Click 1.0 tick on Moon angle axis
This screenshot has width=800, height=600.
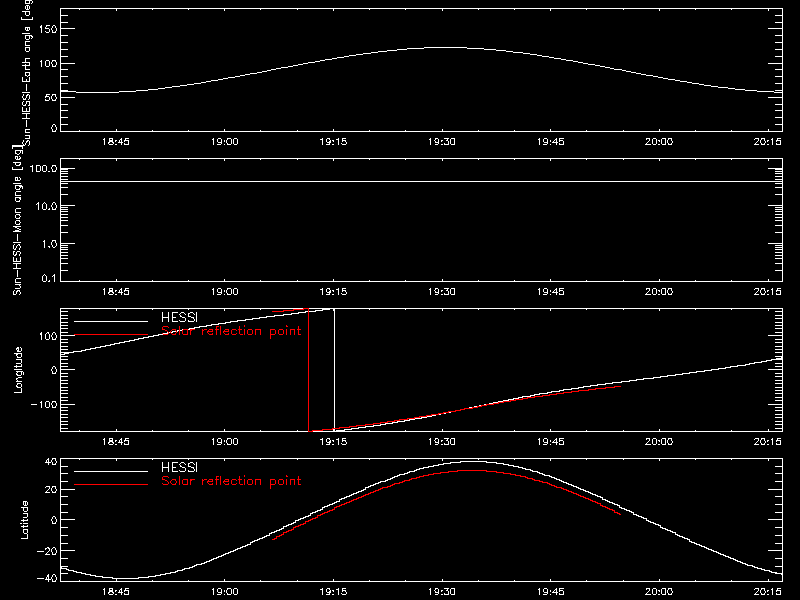click(49, 244)
